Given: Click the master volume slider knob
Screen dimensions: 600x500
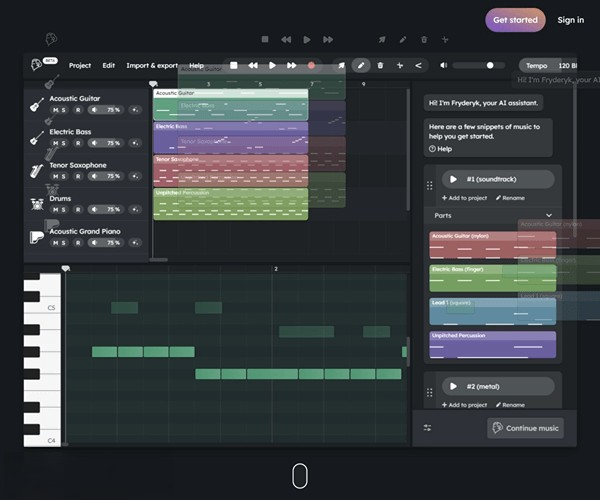Looking at the screenshot, I should [x=490, y=65].
